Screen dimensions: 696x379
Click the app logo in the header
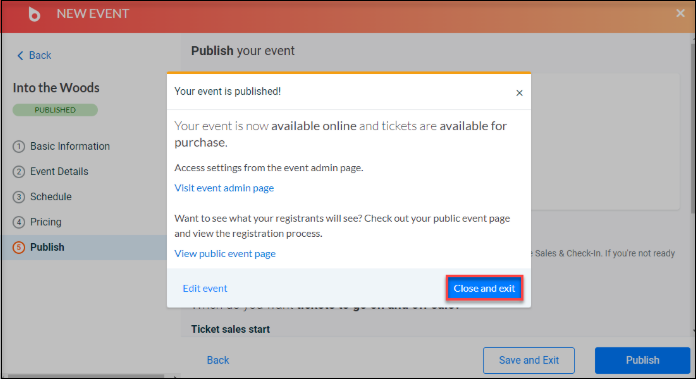tap(34, 14)
